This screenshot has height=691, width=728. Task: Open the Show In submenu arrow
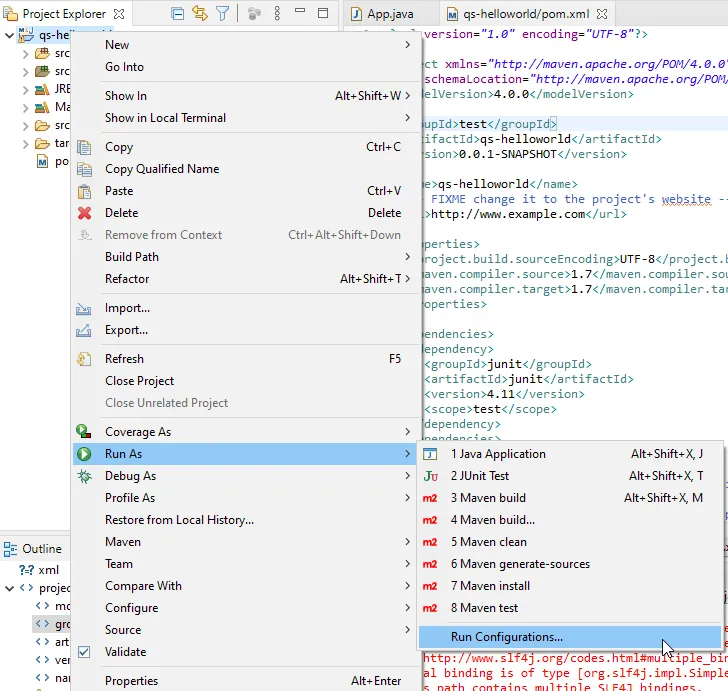coord(407,96)
